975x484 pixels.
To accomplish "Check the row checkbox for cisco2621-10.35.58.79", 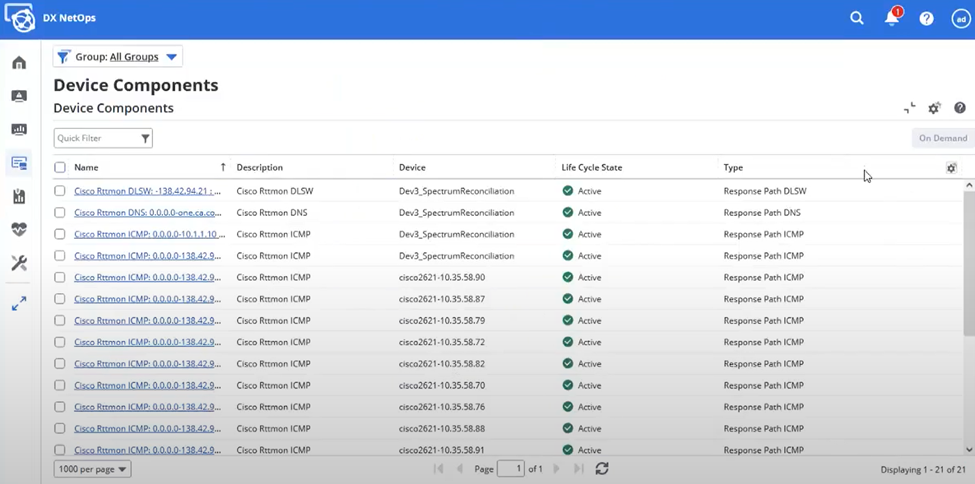I will click(60, 320).
